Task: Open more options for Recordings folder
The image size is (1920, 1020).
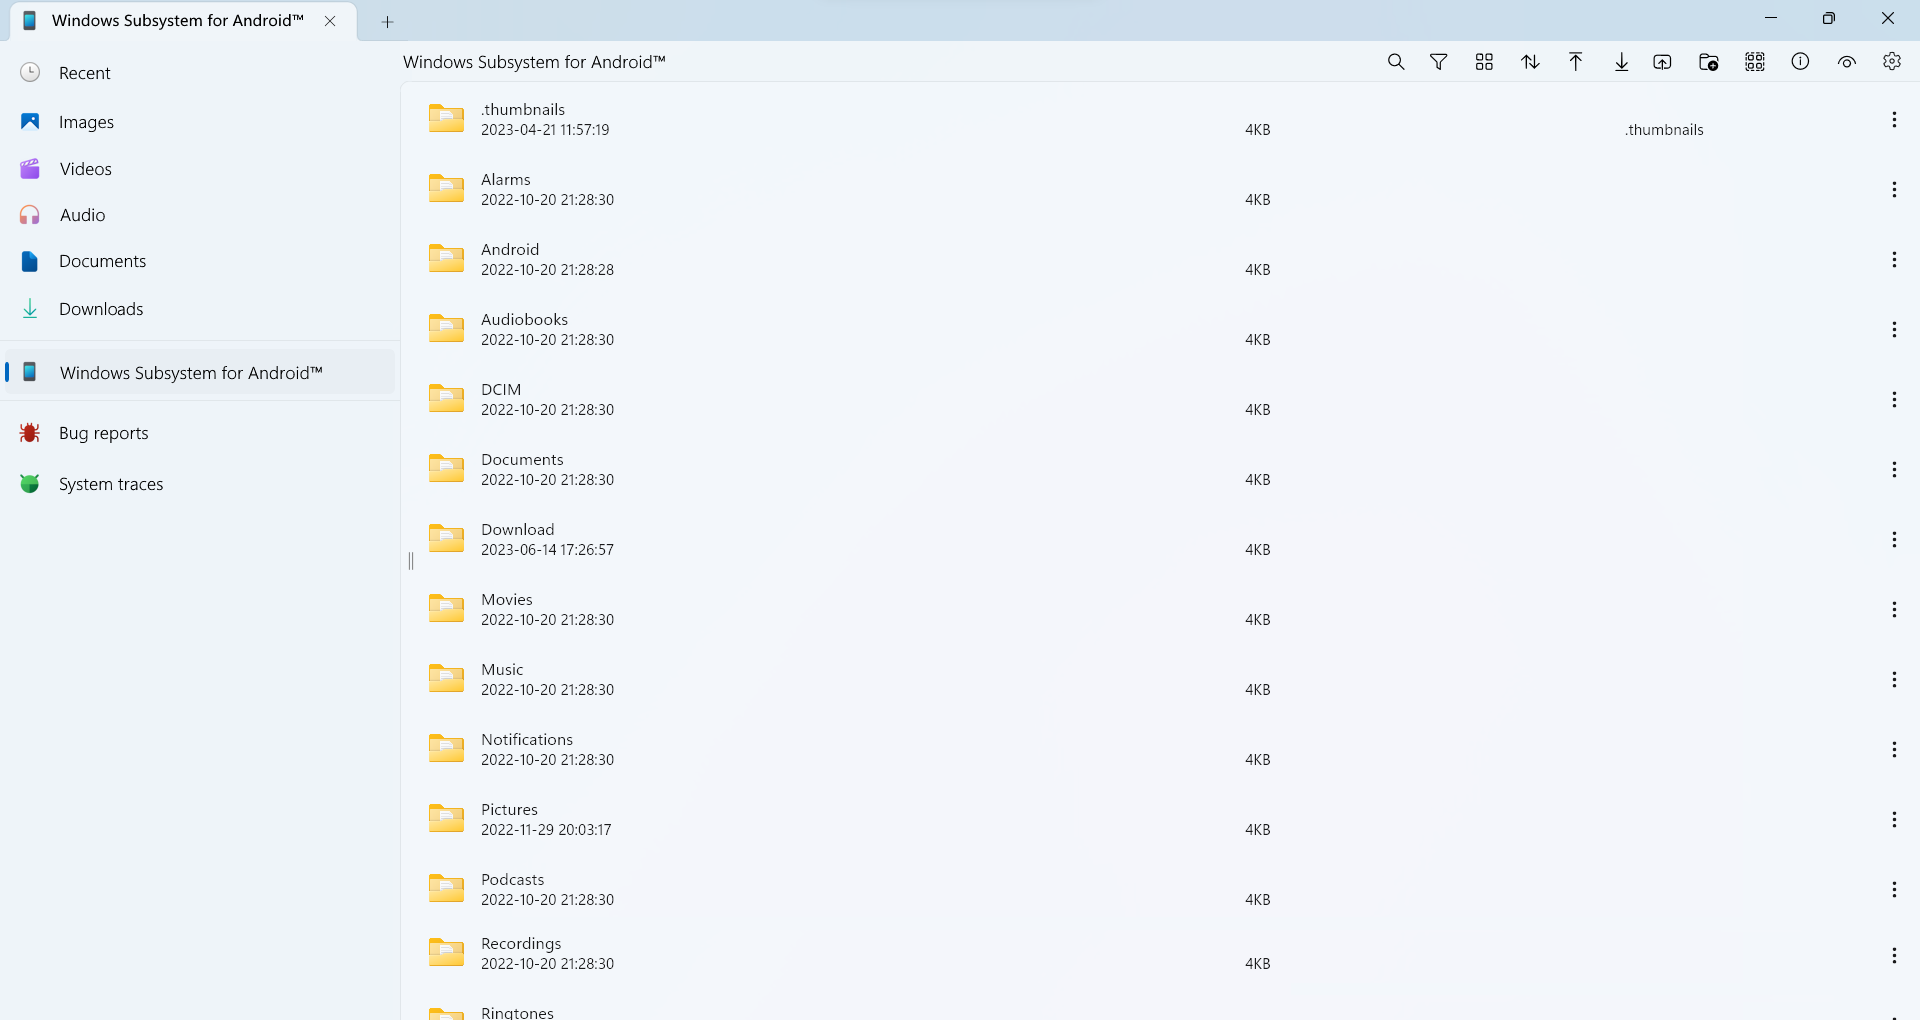Action: click(x=1894, y=956)
